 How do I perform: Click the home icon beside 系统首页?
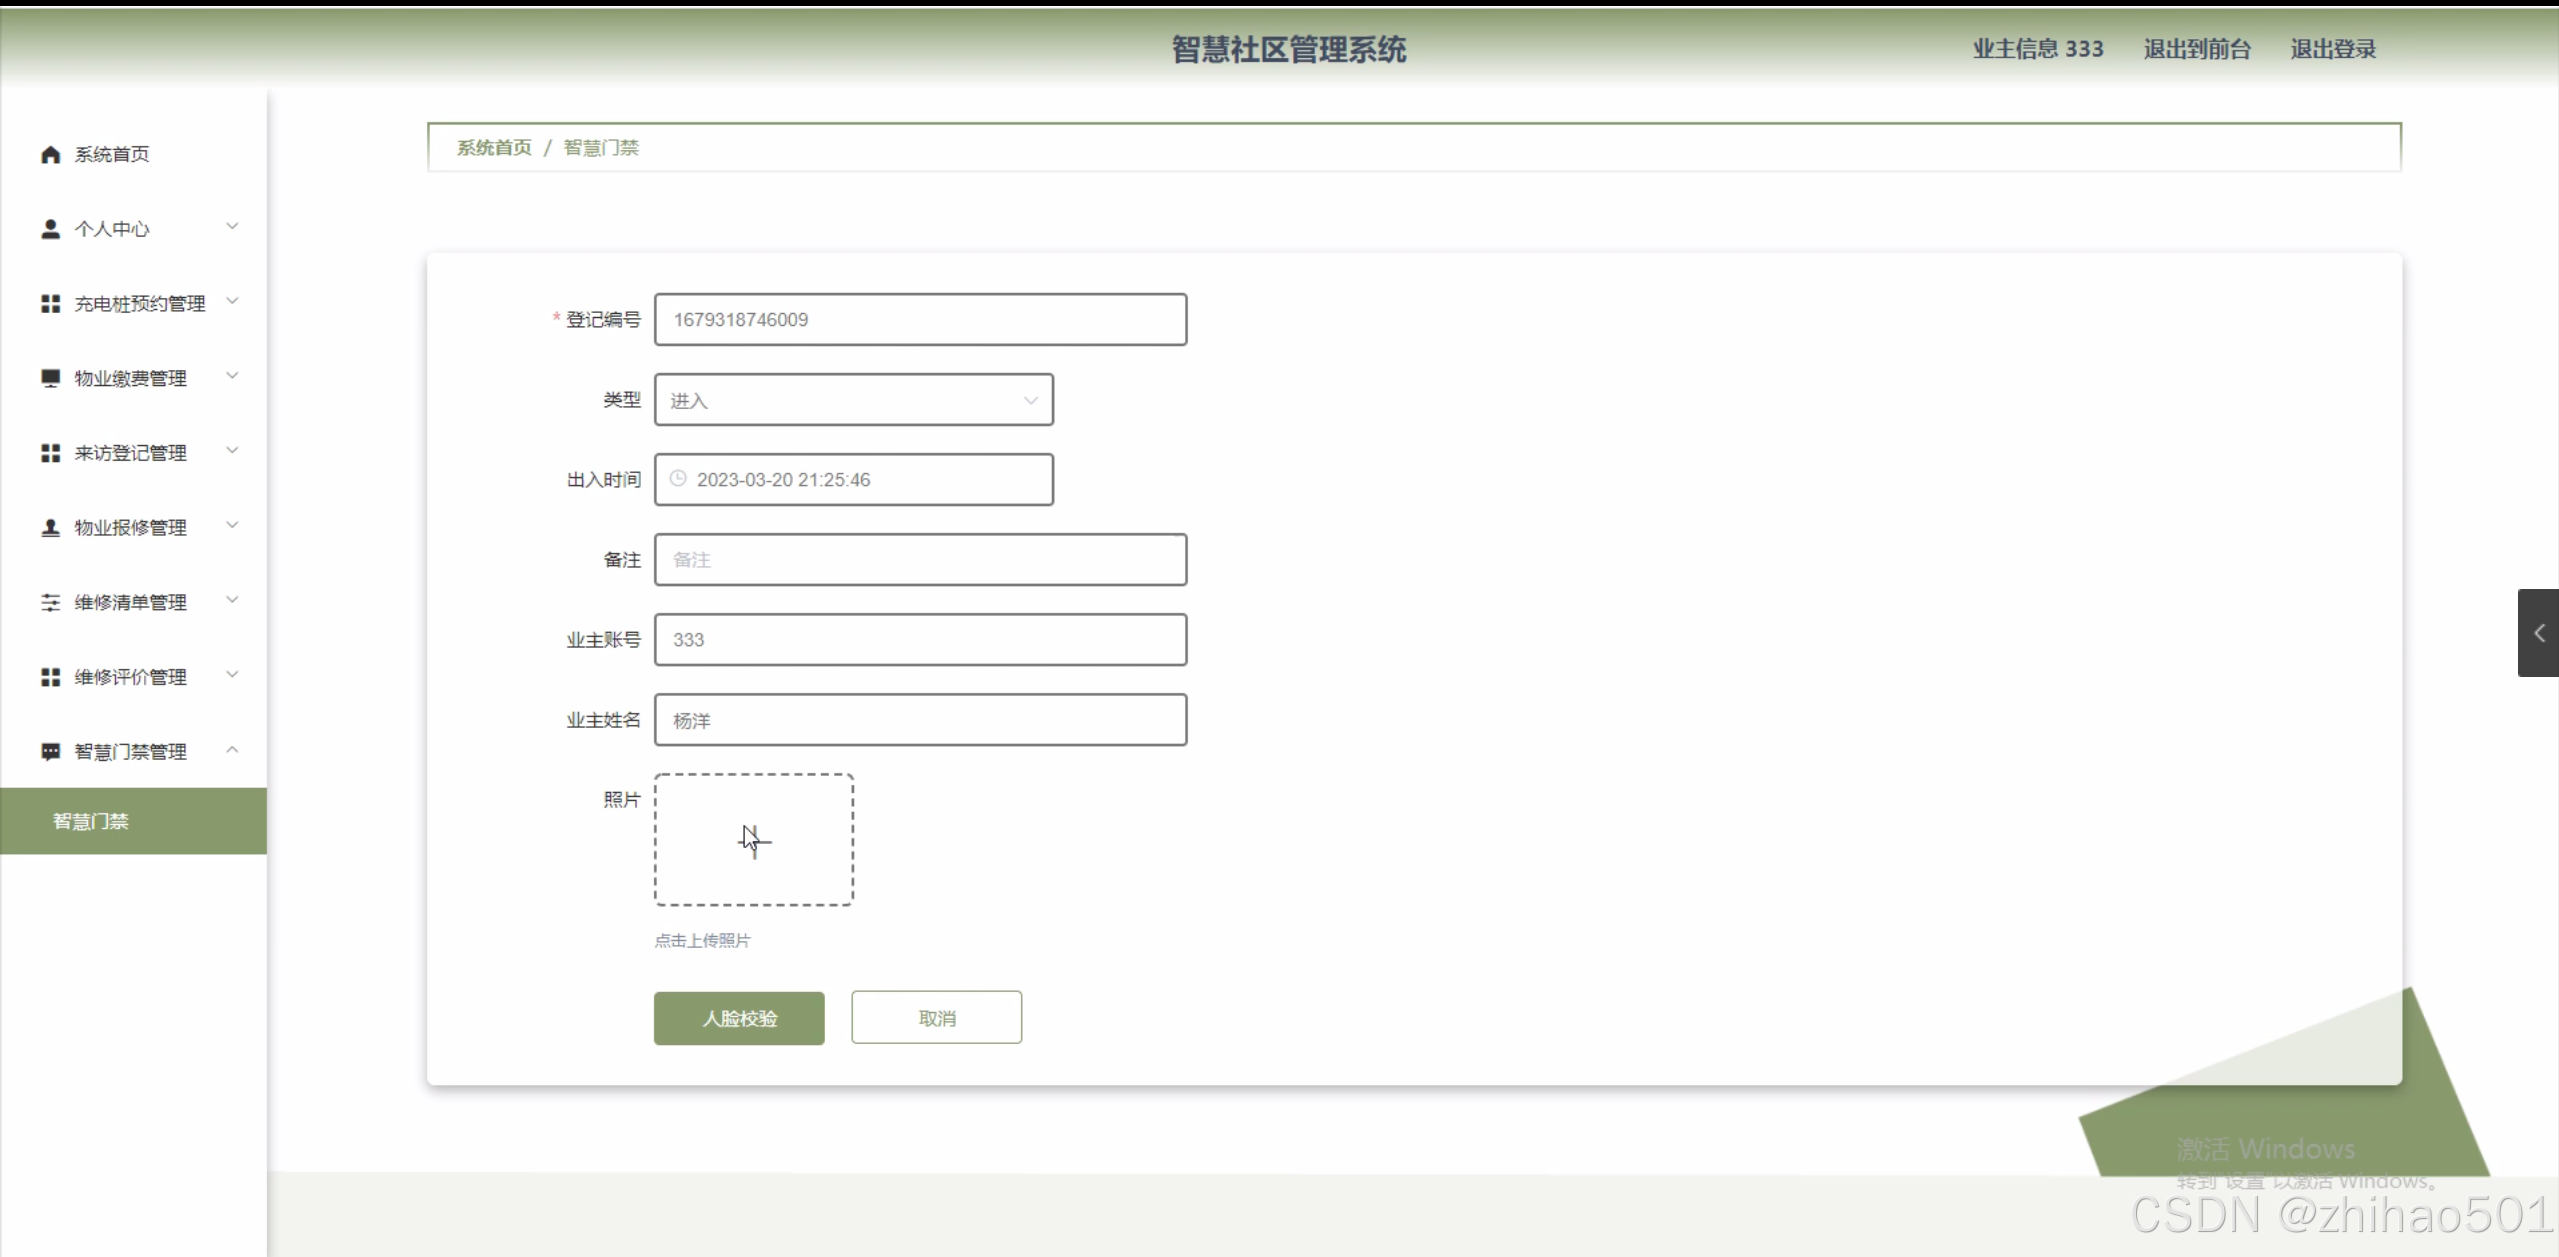point(50,154)
